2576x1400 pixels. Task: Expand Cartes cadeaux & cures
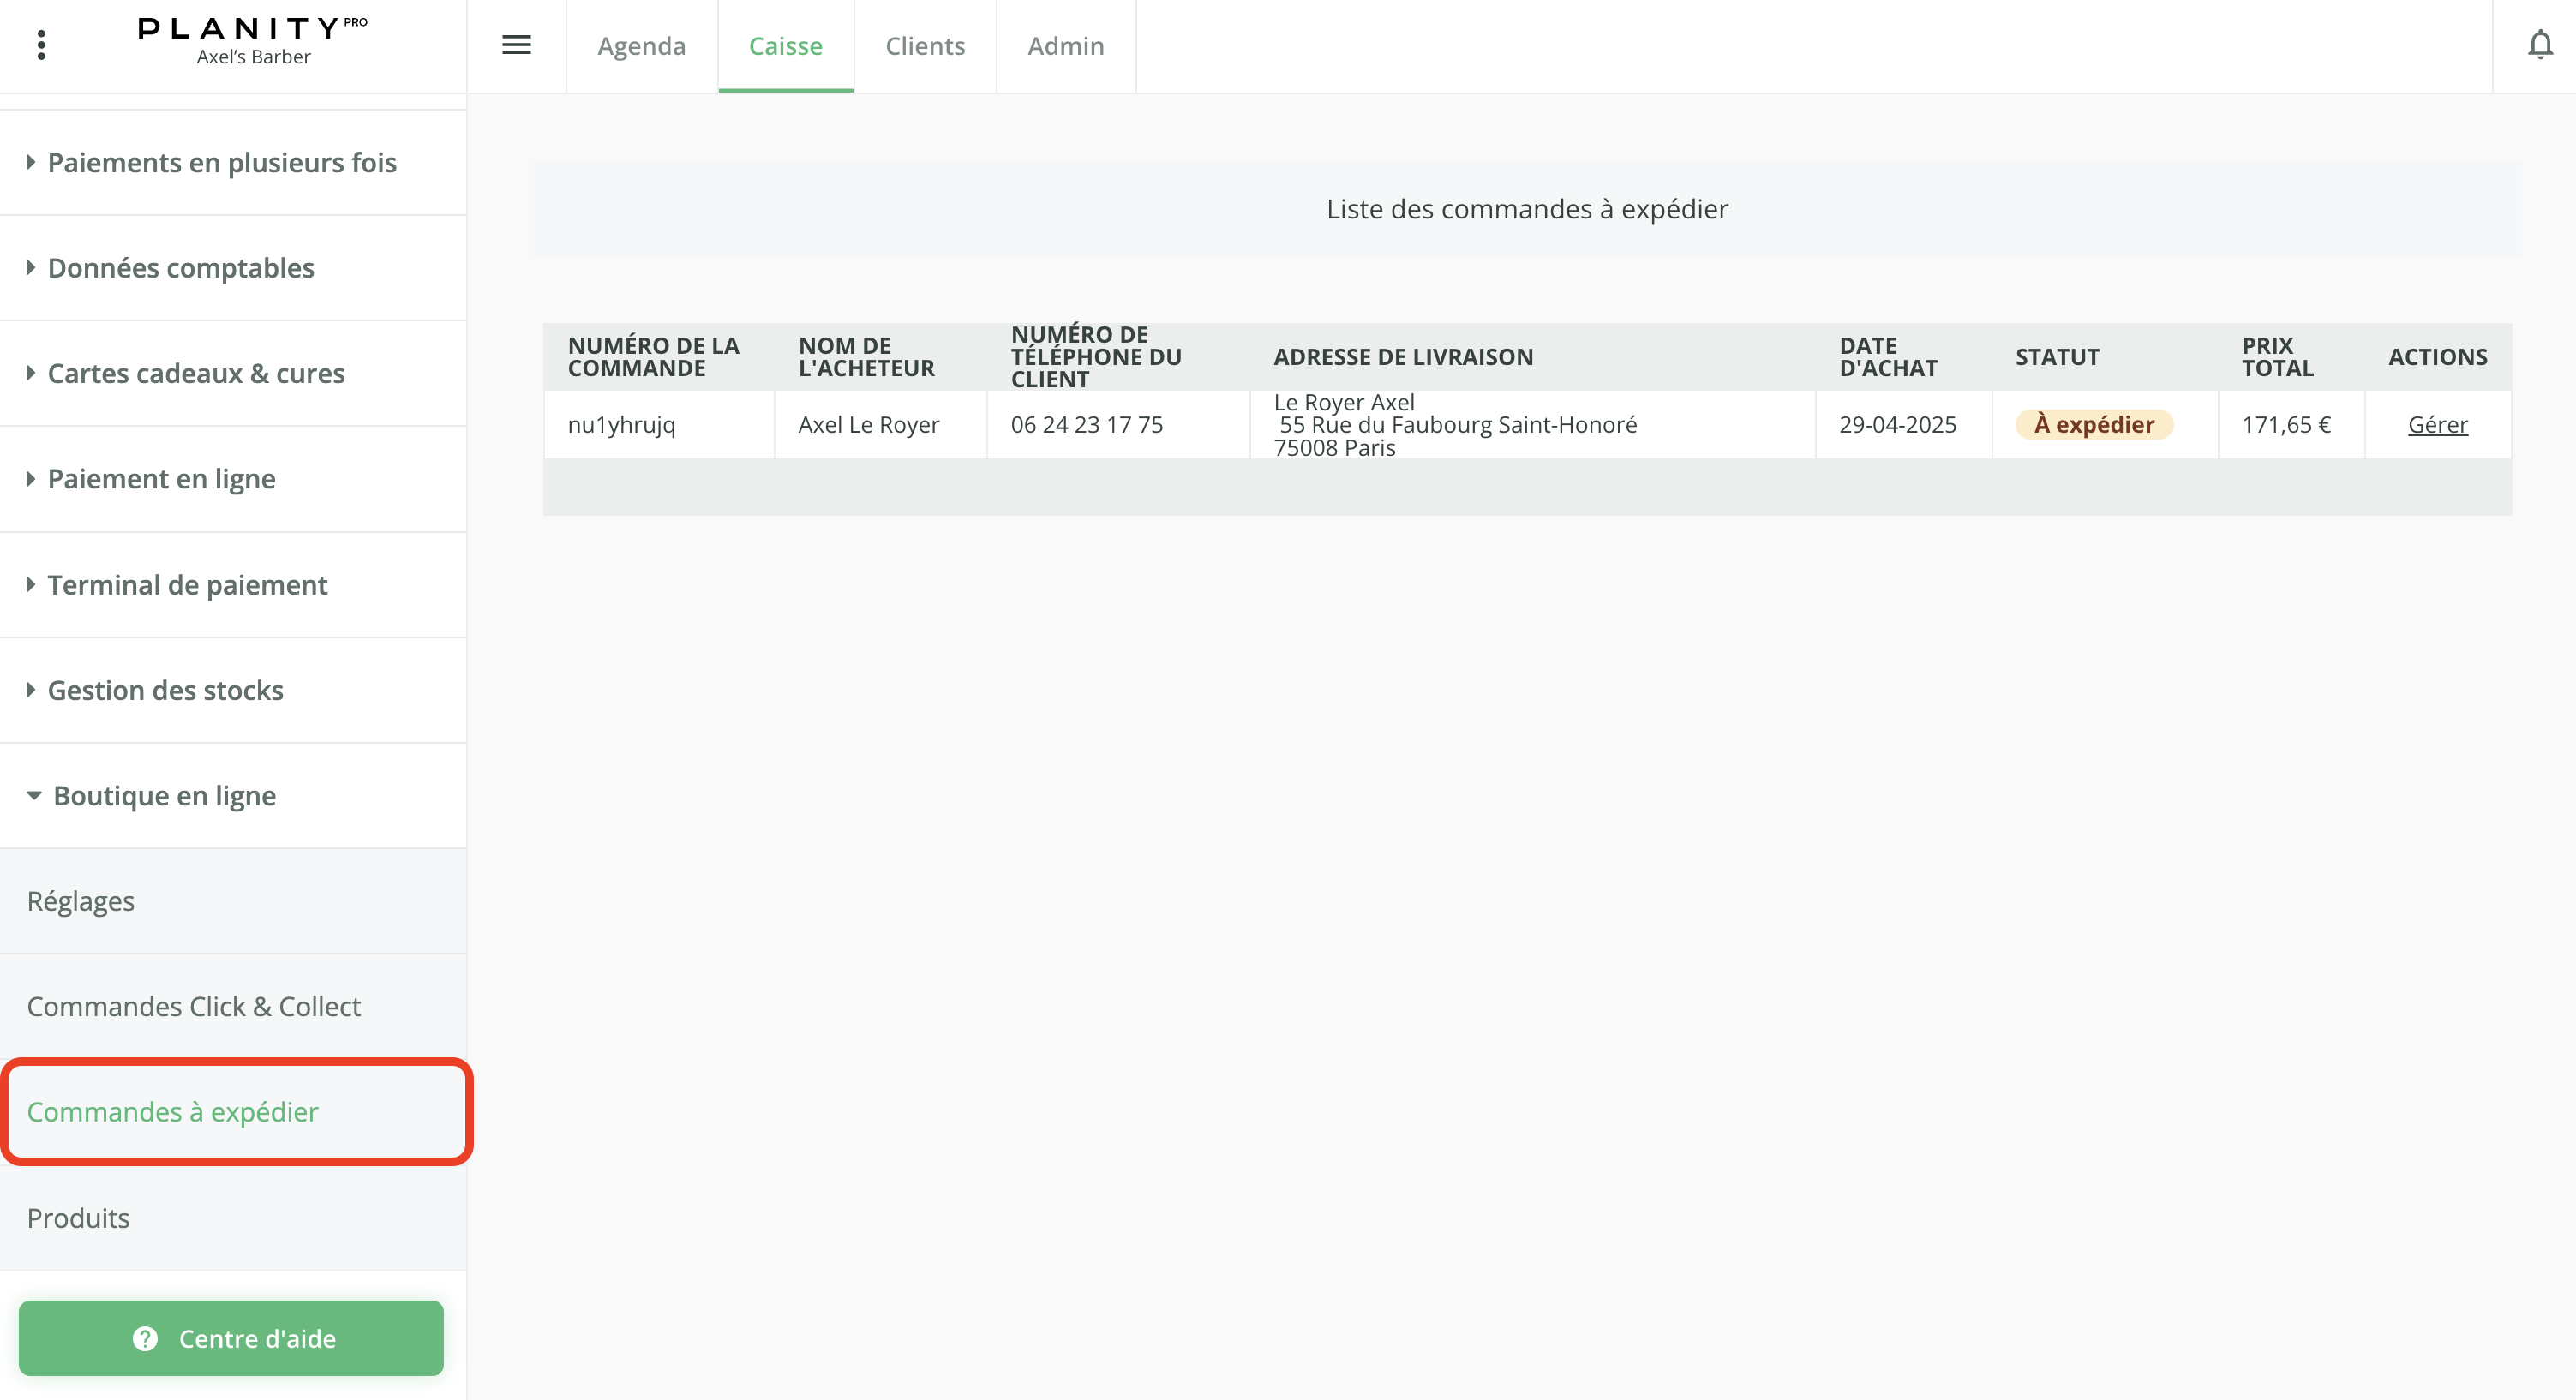pos(195,373)
